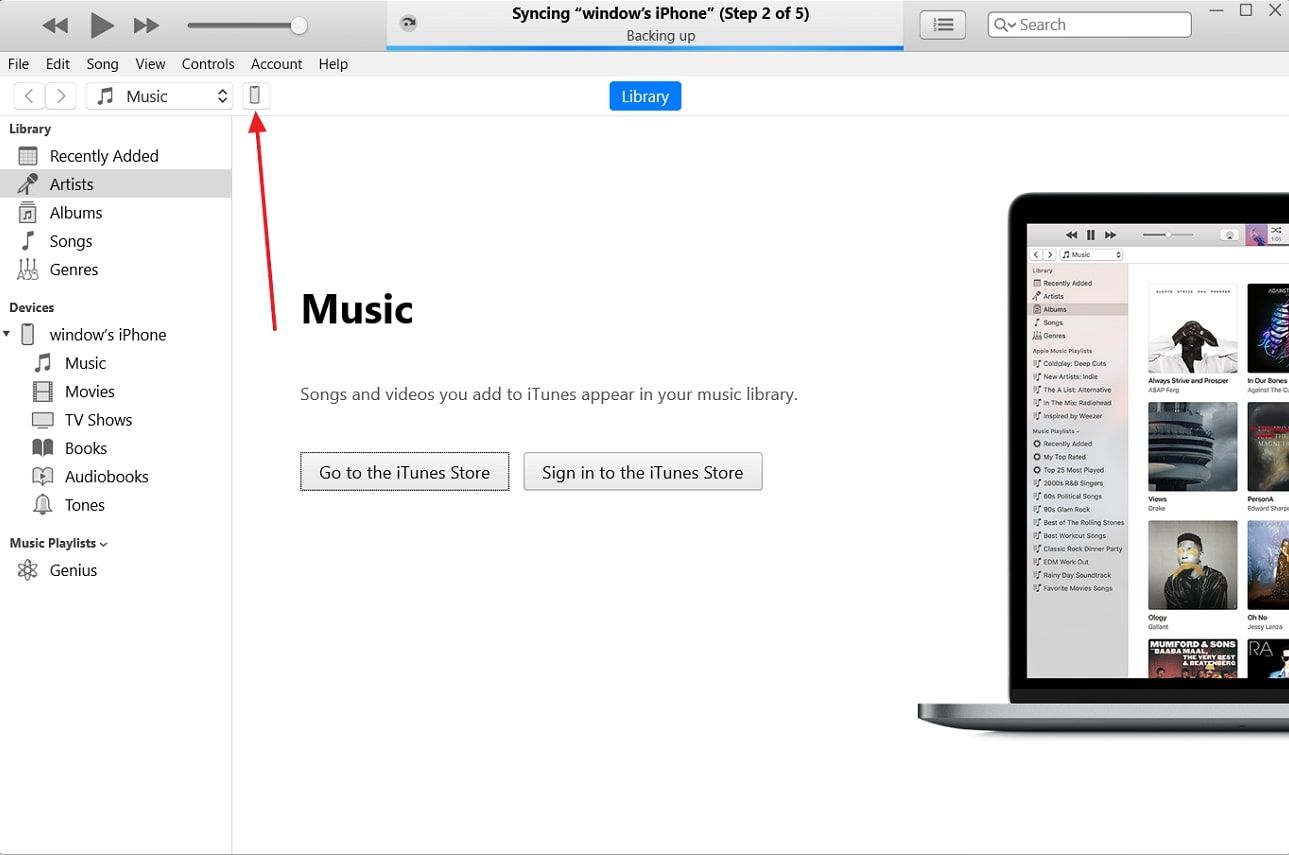Screen dimensions: 1289x855
Task: Click into the Search field
Action: click(1100, 25)
